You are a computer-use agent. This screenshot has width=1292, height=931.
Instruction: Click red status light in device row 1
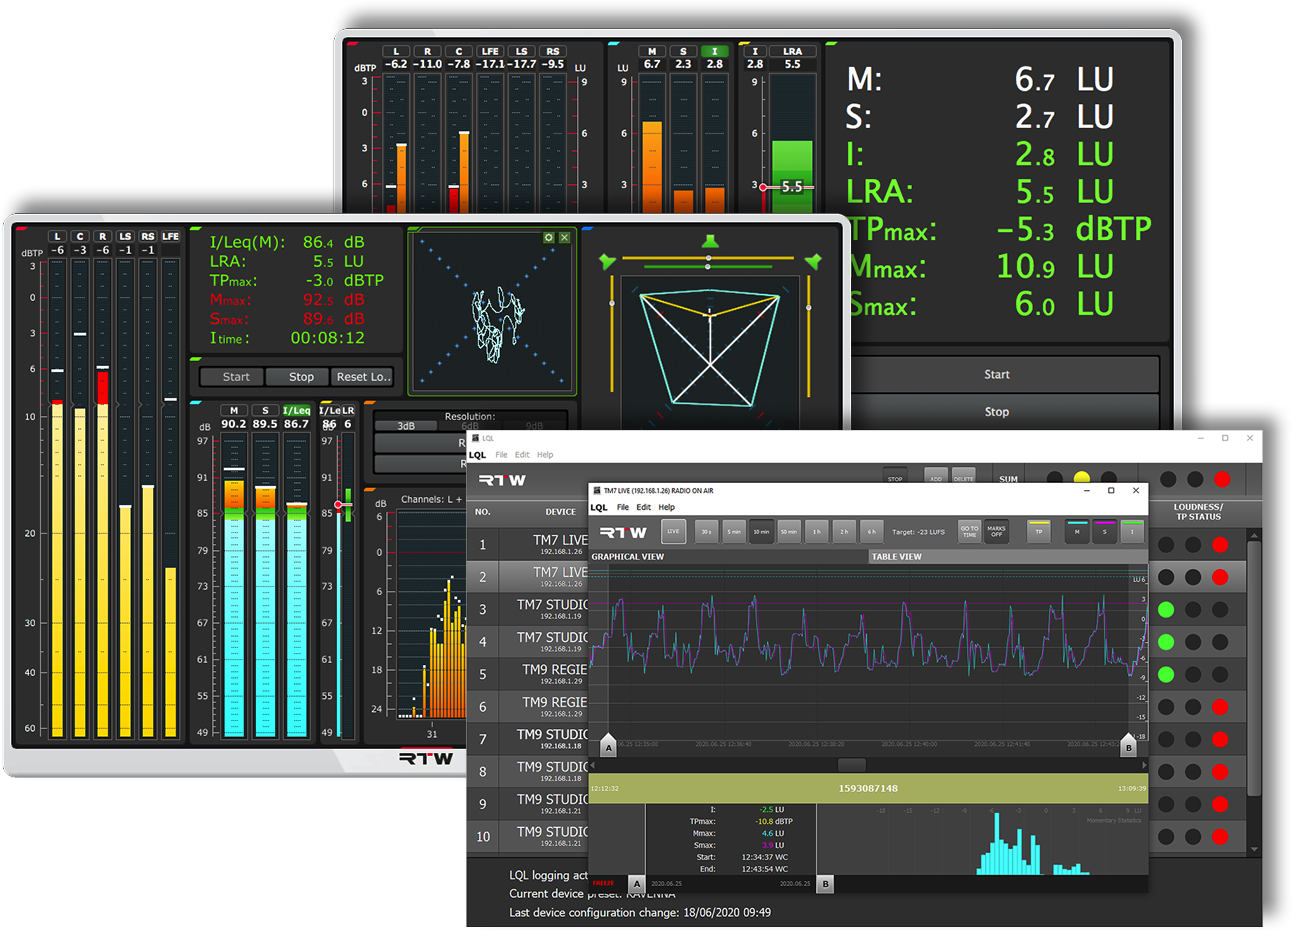(1220, 545)
